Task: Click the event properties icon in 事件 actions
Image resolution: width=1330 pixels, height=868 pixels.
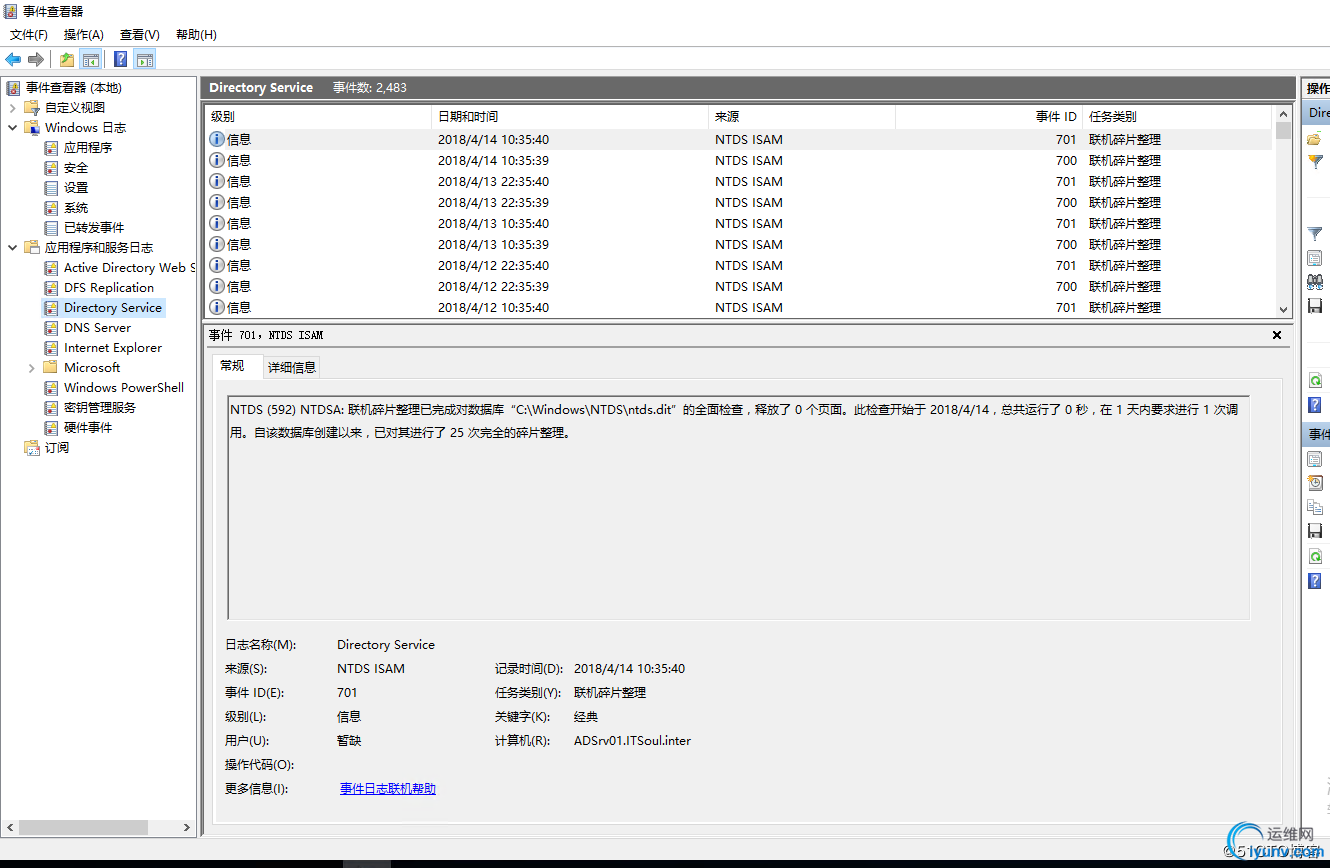Action: pos(1315,459)
